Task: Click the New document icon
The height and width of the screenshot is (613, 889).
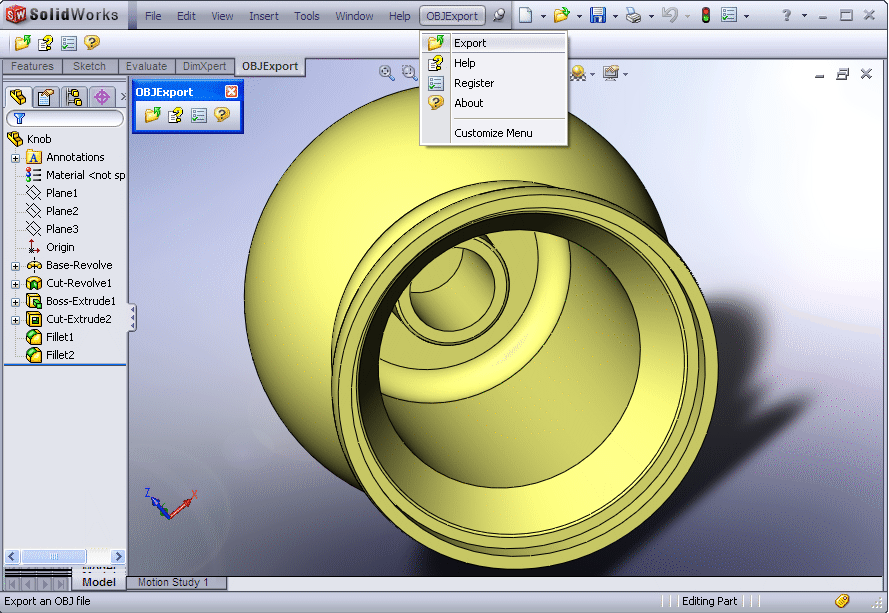Action: (x=526, y=15)
